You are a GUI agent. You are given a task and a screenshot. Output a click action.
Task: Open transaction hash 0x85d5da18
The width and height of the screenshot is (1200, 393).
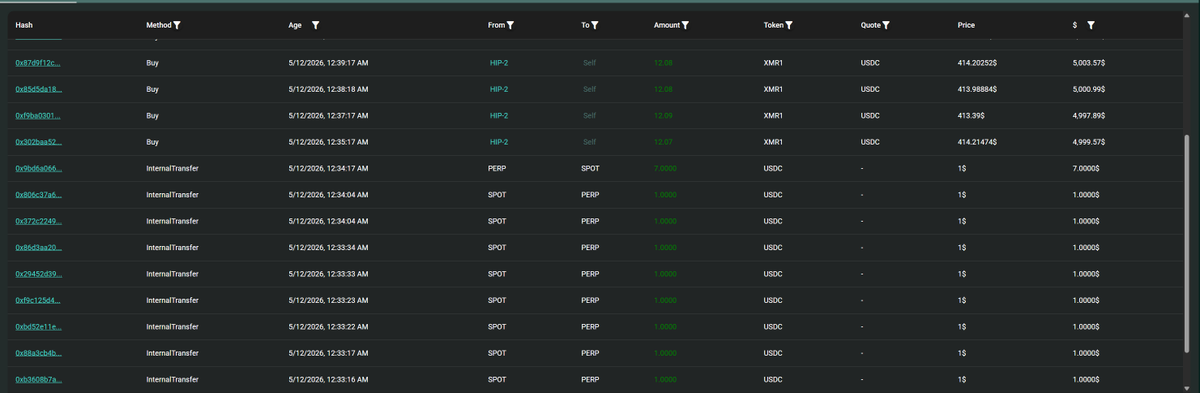pos(38,89)
